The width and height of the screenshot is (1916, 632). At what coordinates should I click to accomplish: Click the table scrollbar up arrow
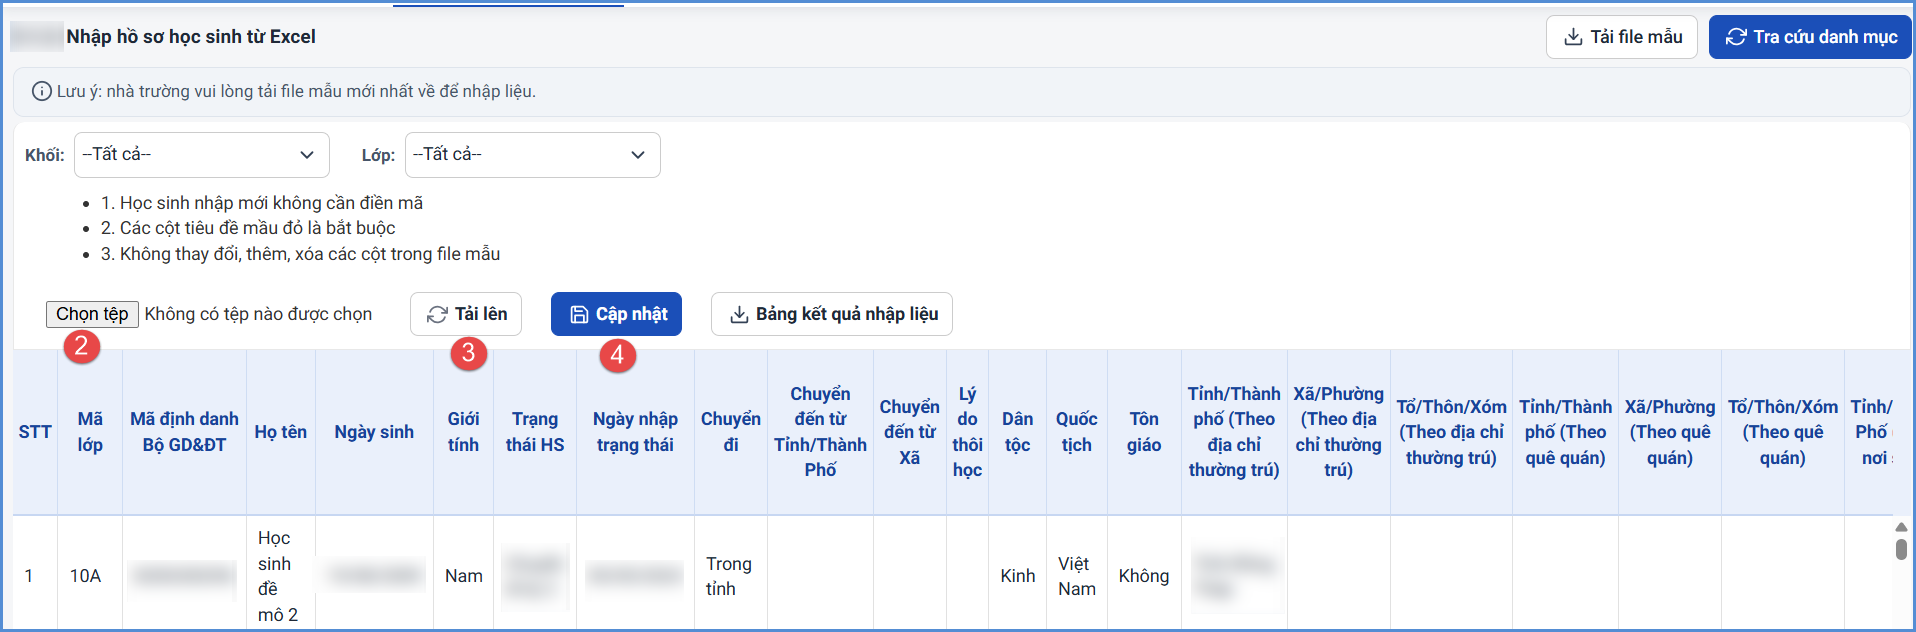tap(1901, 527)
